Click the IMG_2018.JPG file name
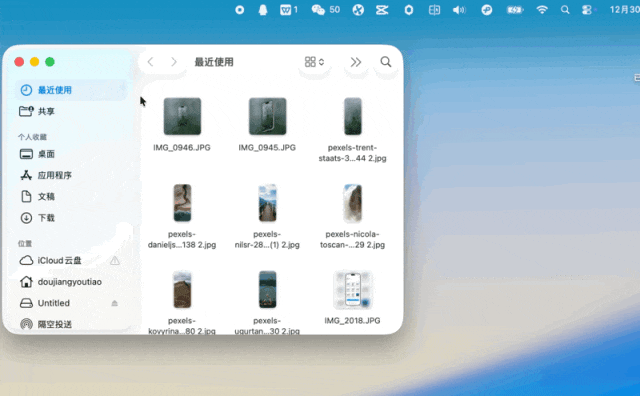This screenshot has height=396, width=640. (x=353, y=320)
